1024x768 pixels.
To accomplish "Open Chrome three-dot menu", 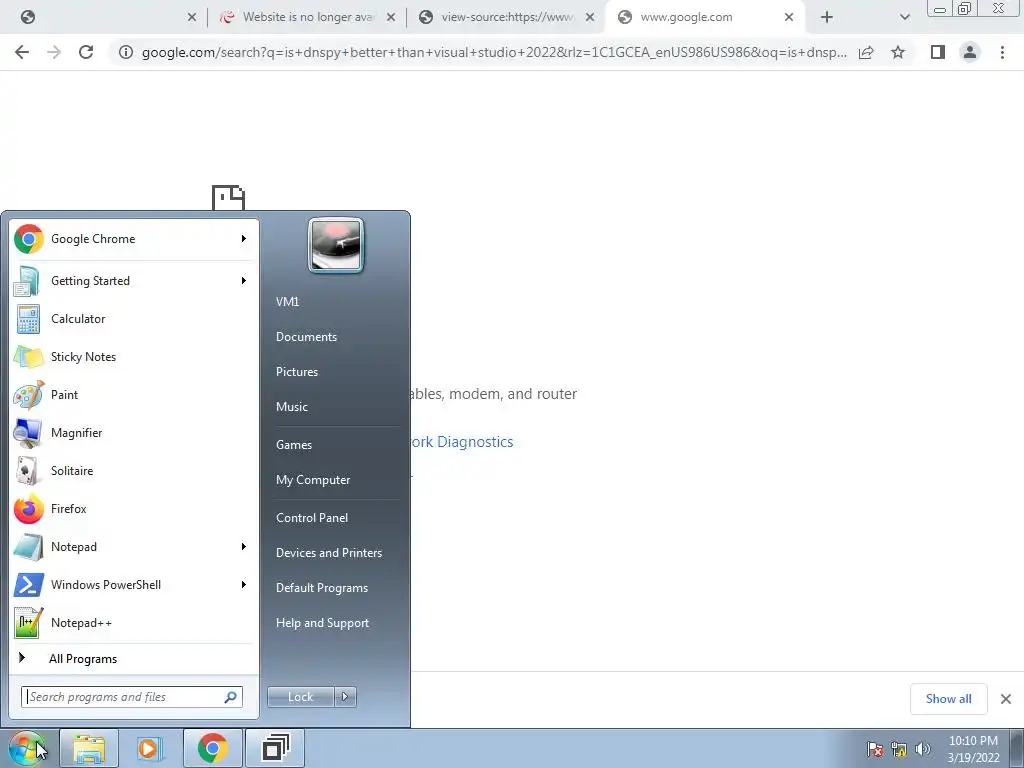I will [x=1002, y=52].
